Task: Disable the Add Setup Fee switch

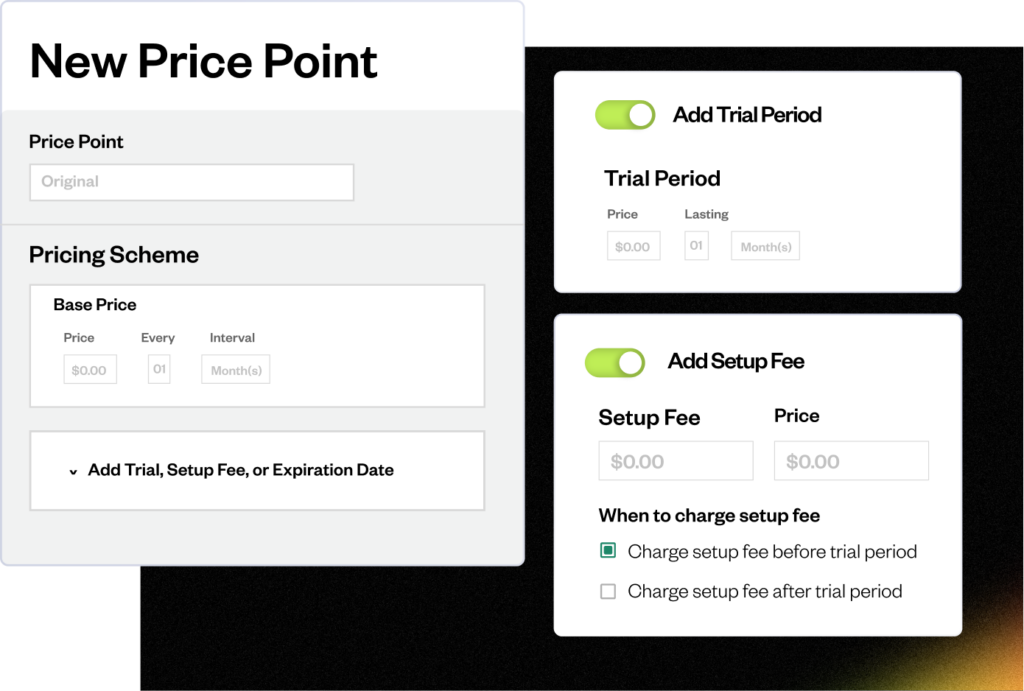Action: (x=615, y=362)
